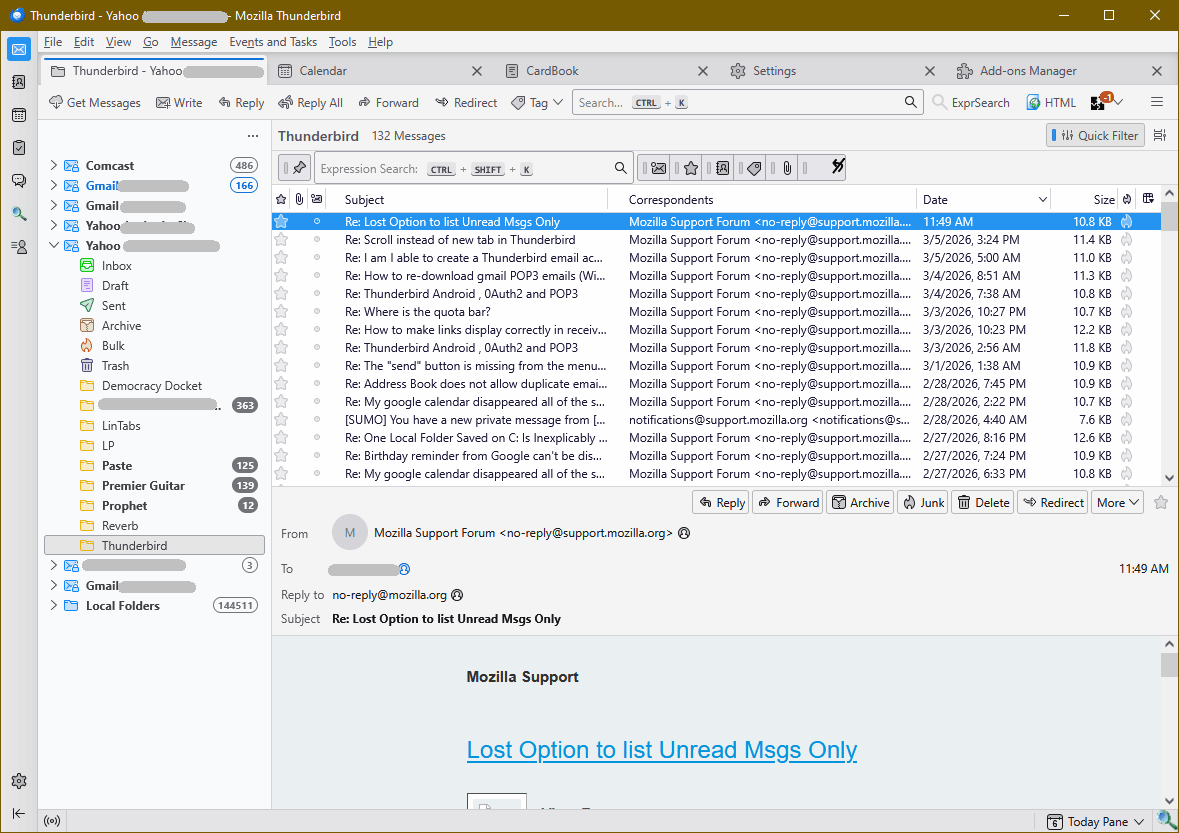Image resolution: width=1179 pixels, height=833 pixels.
Task: Open the Tasks space icon
Action: pos(18,148)
